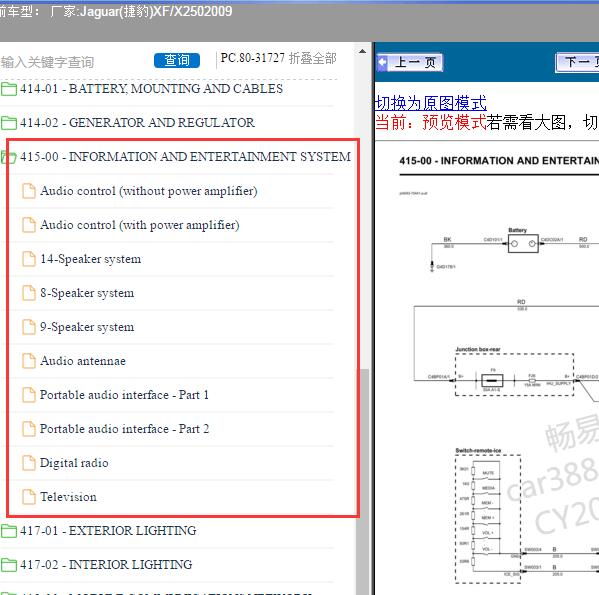Click the back arrow icon on previous page button
599x595 pixels.
pos(382,63)
